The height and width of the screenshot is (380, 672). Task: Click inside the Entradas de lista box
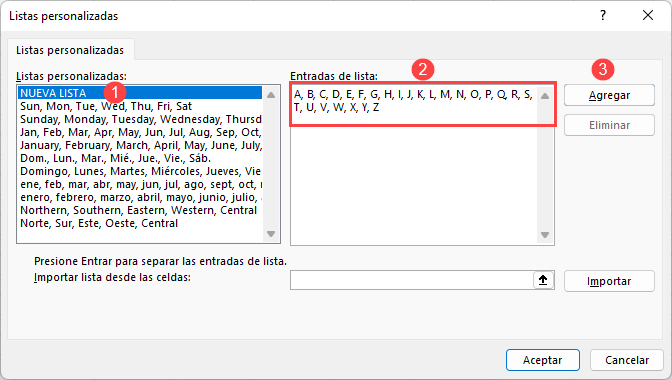pyautogui.click(x=414, y=165)
